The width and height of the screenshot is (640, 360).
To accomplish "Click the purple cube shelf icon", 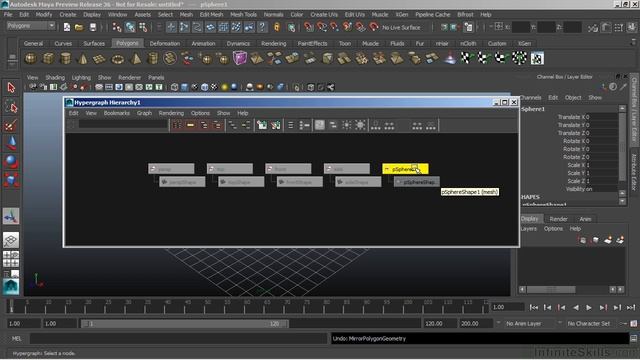I will tap(240, 58).
